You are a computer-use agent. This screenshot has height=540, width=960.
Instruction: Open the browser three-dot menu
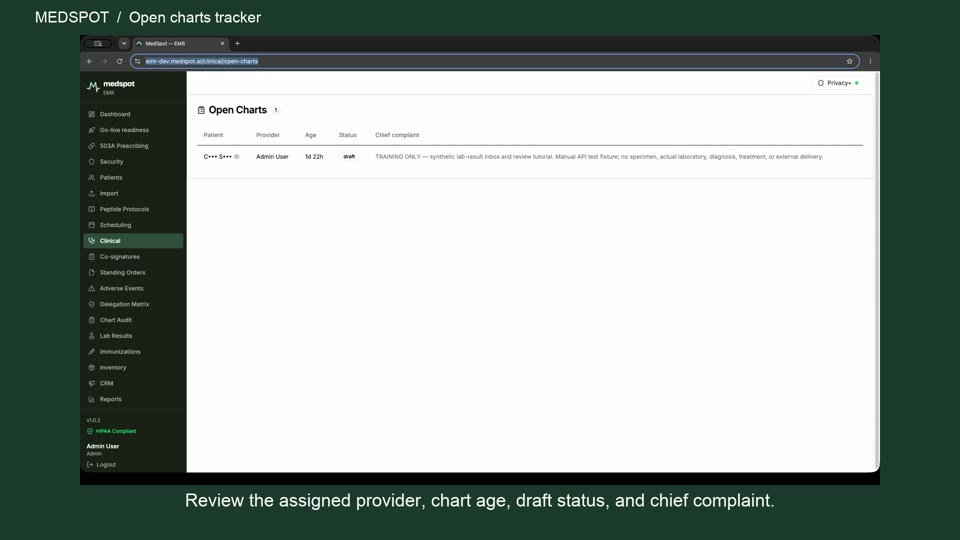pyautogui.click(x=870, y=61)
